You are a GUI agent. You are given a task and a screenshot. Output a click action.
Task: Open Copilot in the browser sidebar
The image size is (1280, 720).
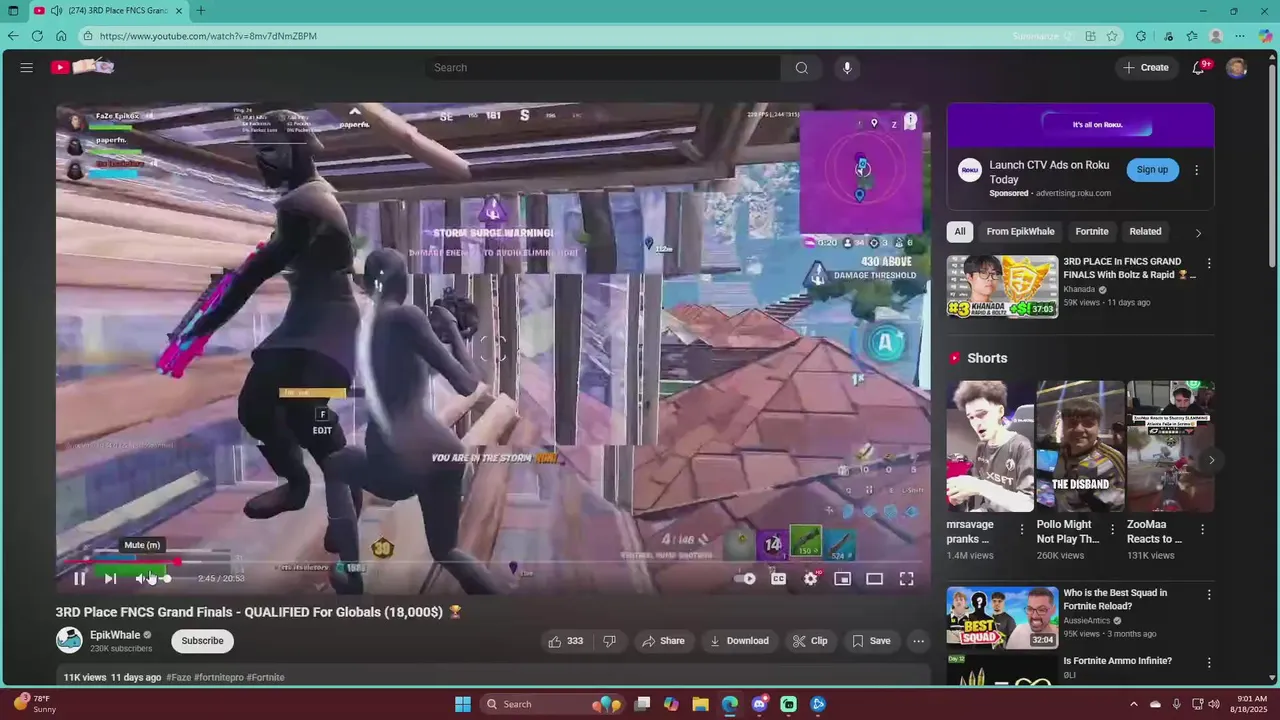(x=1265, y=36)
